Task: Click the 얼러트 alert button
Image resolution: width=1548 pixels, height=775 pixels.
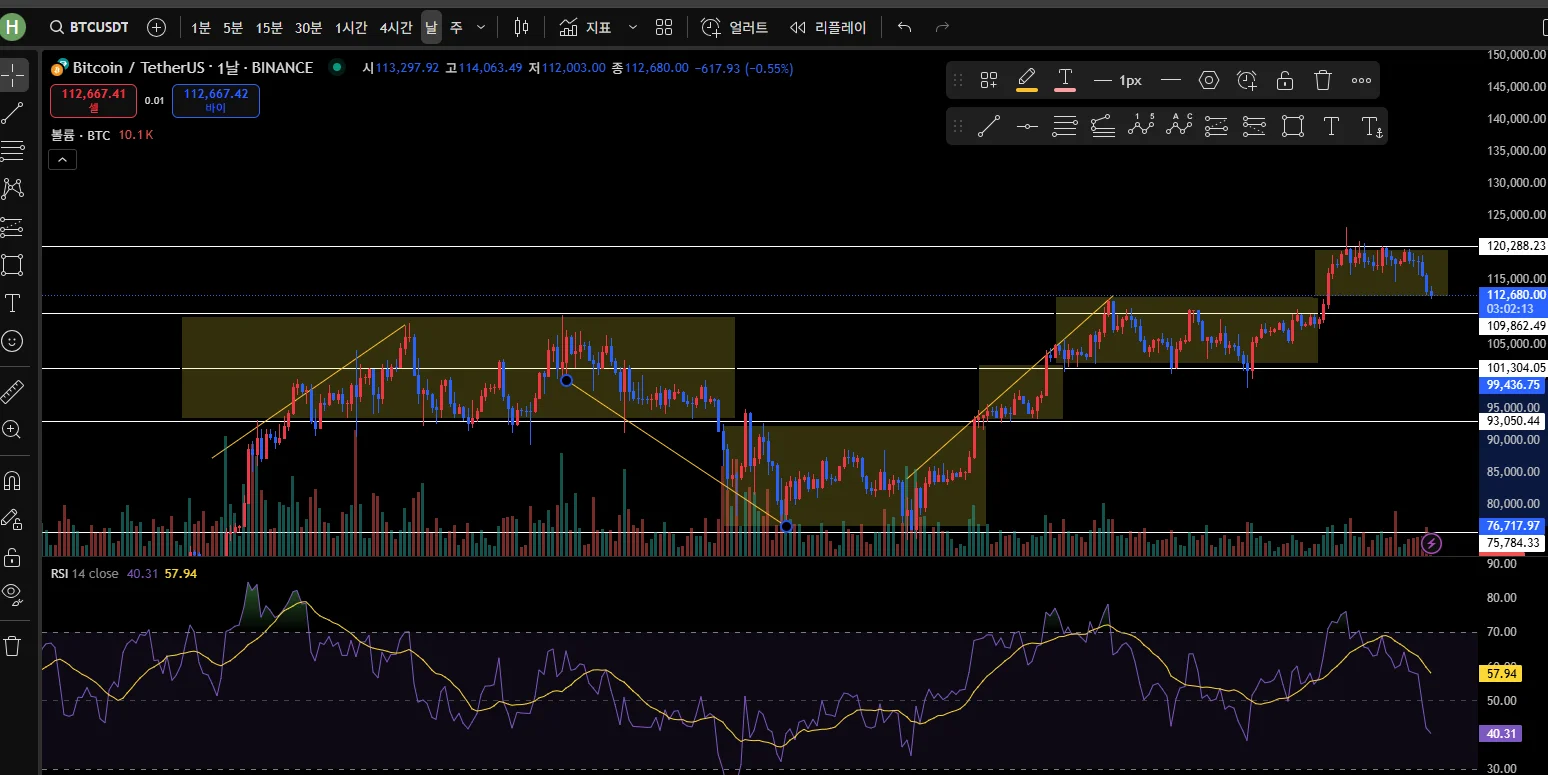Action: (735, 27)
